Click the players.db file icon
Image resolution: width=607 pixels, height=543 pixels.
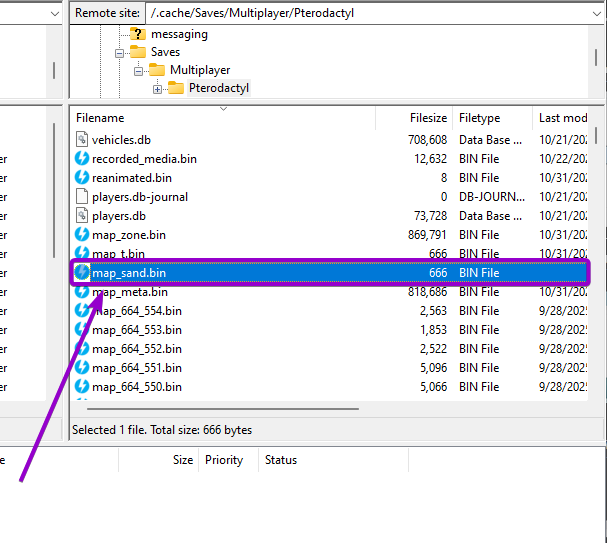[82, 215]
